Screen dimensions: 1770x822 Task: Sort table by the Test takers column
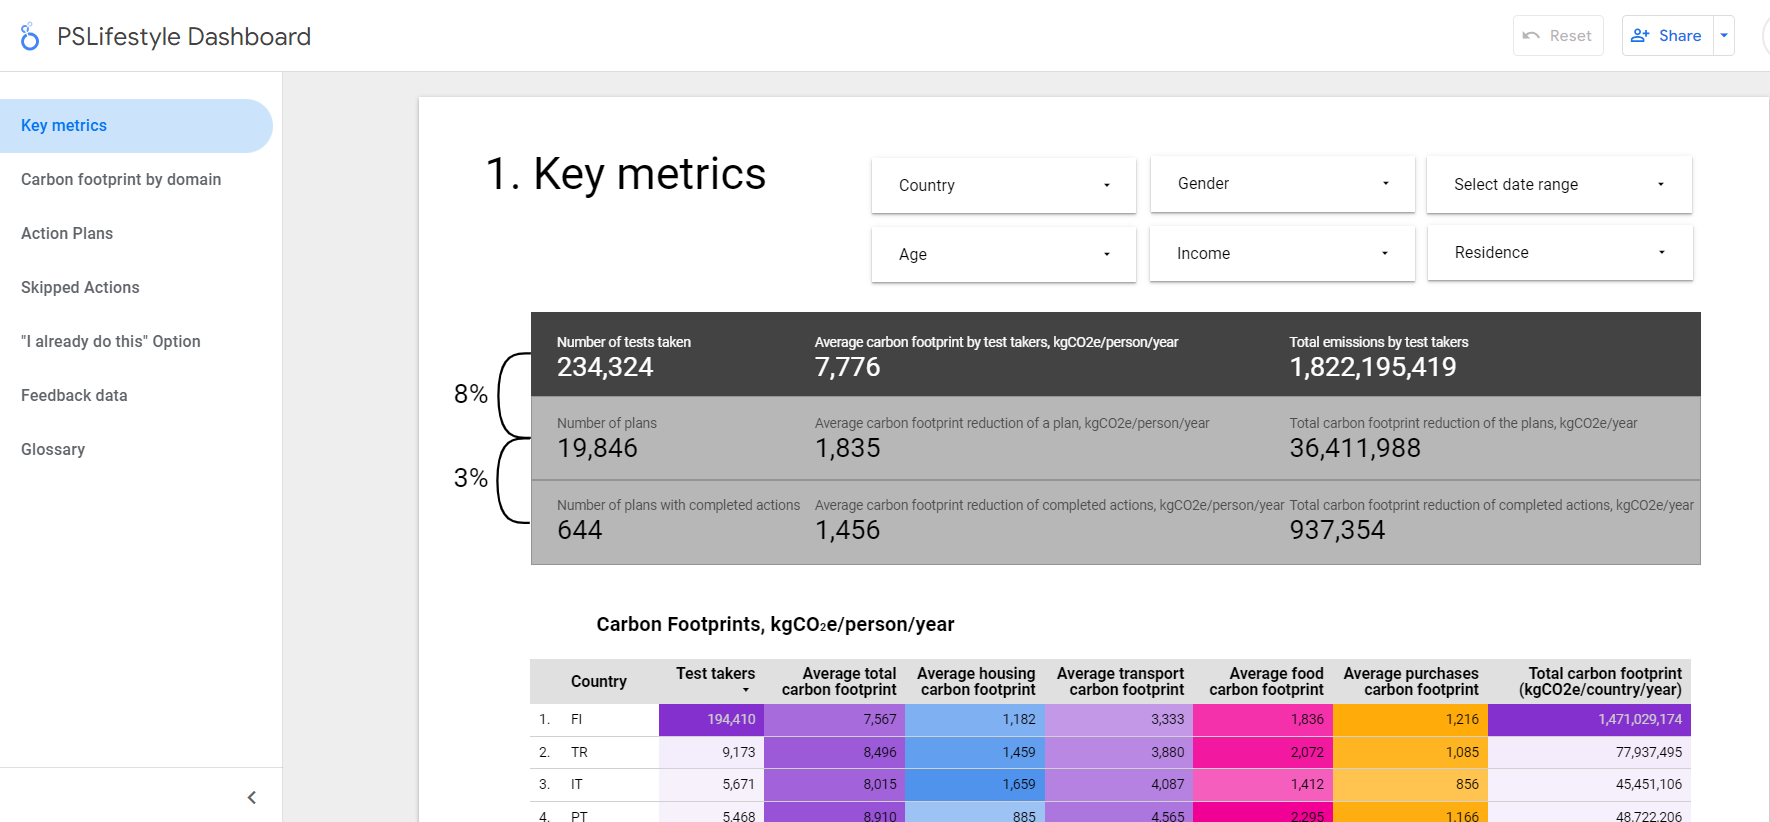pyautogui.click(x=715, y=675)
